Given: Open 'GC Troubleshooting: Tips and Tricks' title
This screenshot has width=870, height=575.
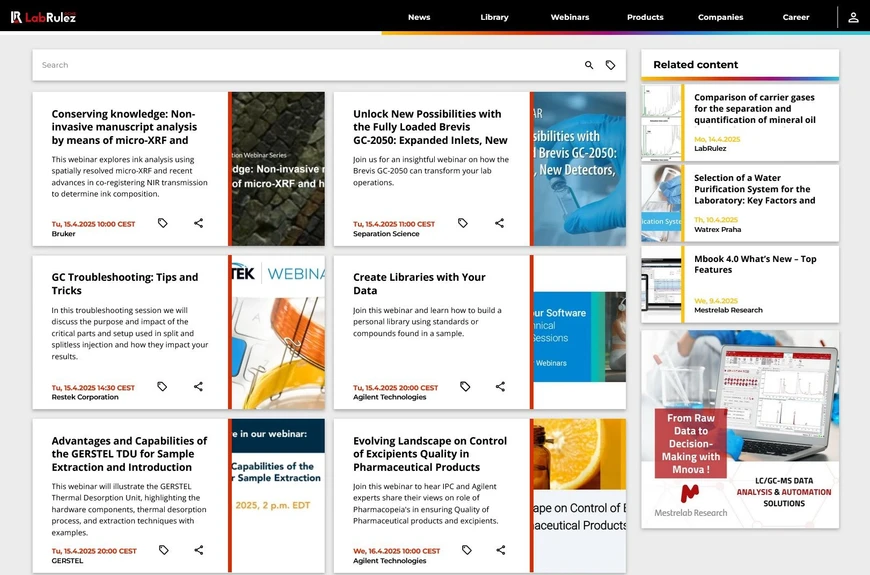Looking at the screenshot, I should tap(125, 284).
